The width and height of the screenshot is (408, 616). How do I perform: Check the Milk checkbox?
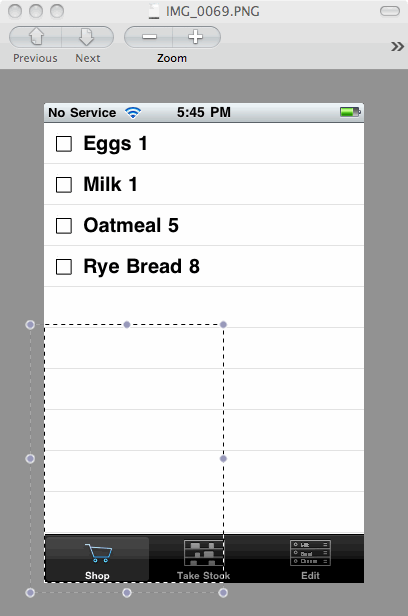[64, 185]
